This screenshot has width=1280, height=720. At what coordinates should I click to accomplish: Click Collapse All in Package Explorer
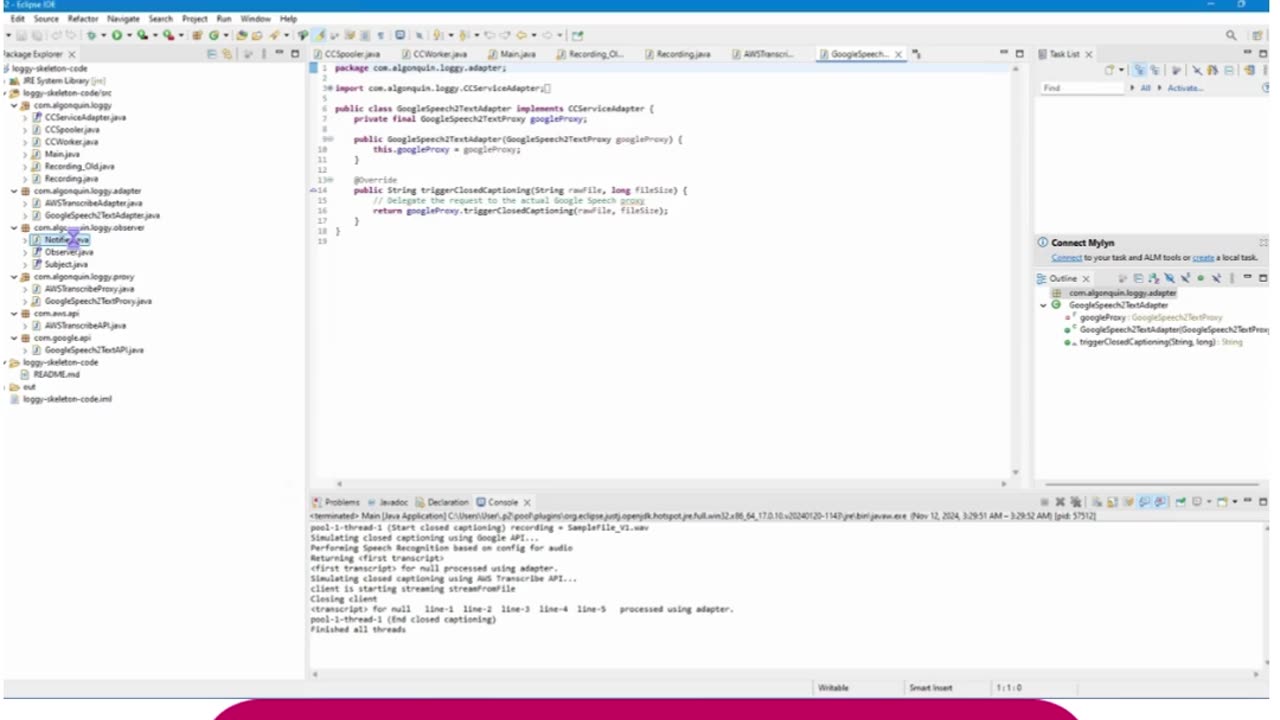(x=212, y=54)
